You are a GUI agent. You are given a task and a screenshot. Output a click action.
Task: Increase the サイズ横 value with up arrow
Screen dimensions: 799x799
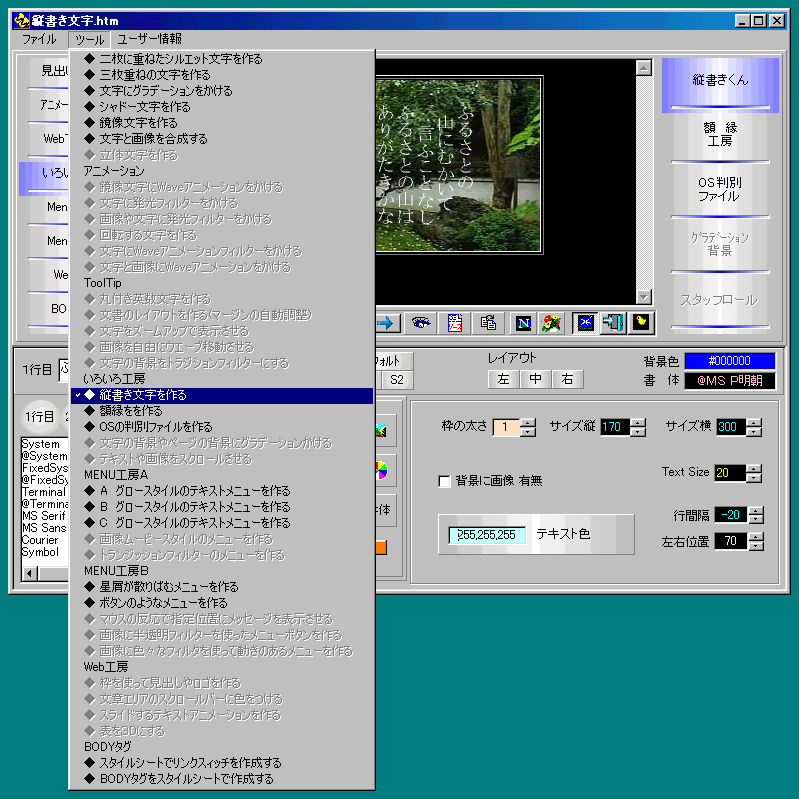click(x=755, y=422)
